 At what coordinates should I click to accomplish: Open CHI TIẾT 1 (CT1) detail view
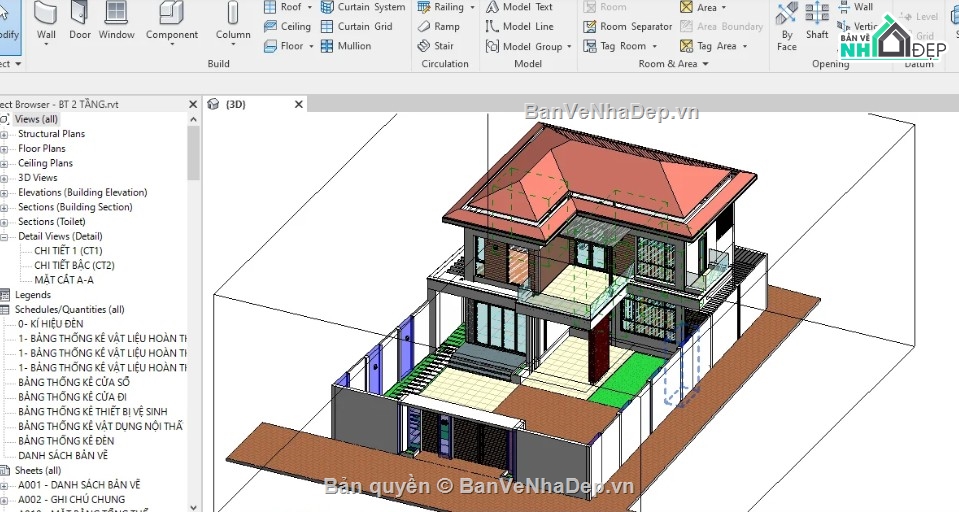coord(68,251)
